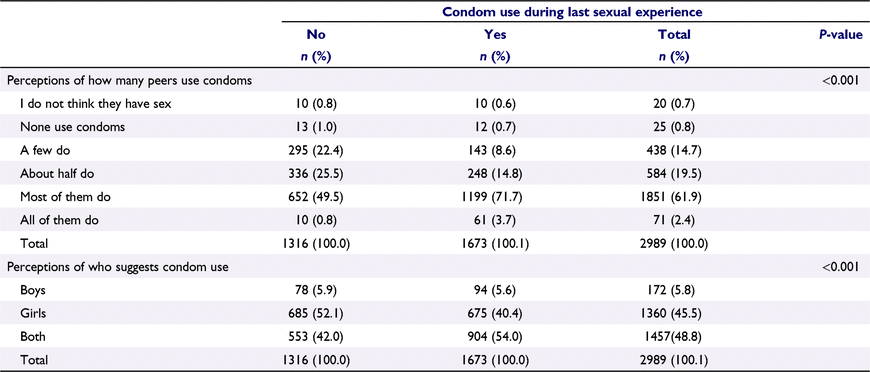This screenshot has height=372, width=870.
Task: Click the 'Girls' row label
Action: (x=32, y=313)
